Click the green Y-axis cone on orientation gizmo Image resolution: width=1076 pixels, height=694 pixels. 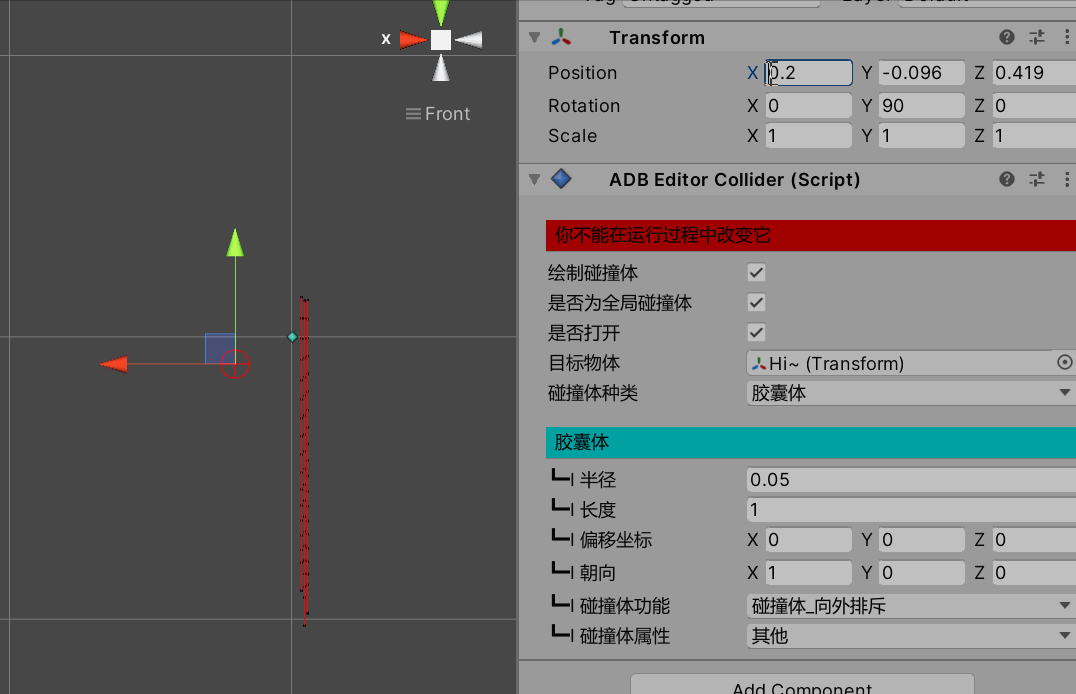(440, 12)
